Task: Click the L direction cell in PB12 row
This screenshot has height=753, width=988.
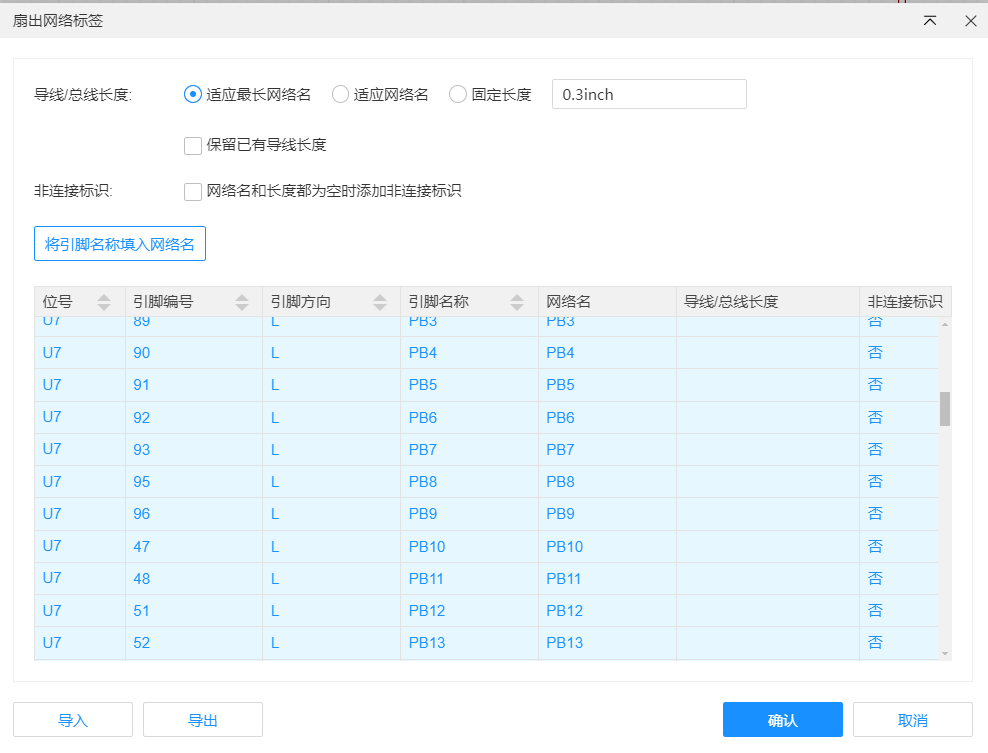Action: click(331, 611)
